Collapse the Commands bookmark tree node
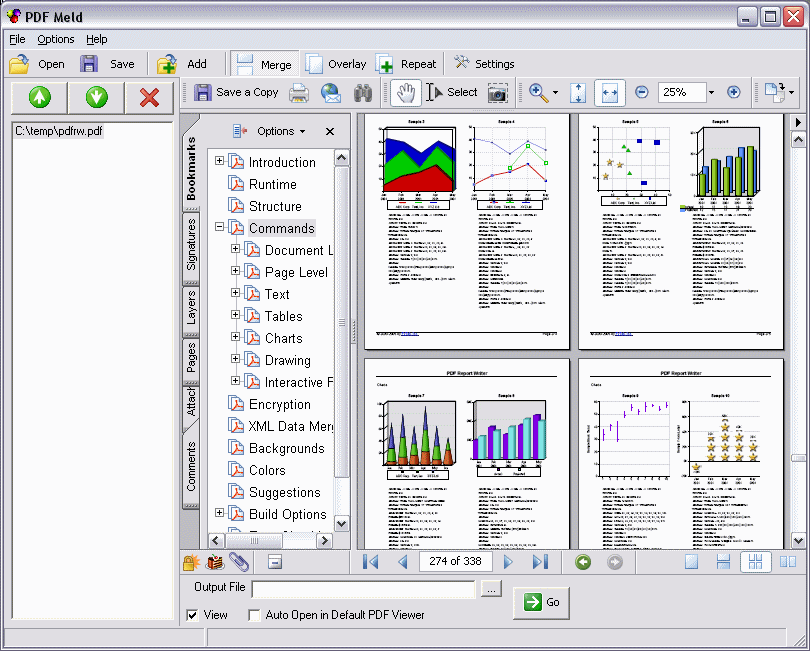The height and width of the screenshot is (651, 810). [x=219, y=228]
